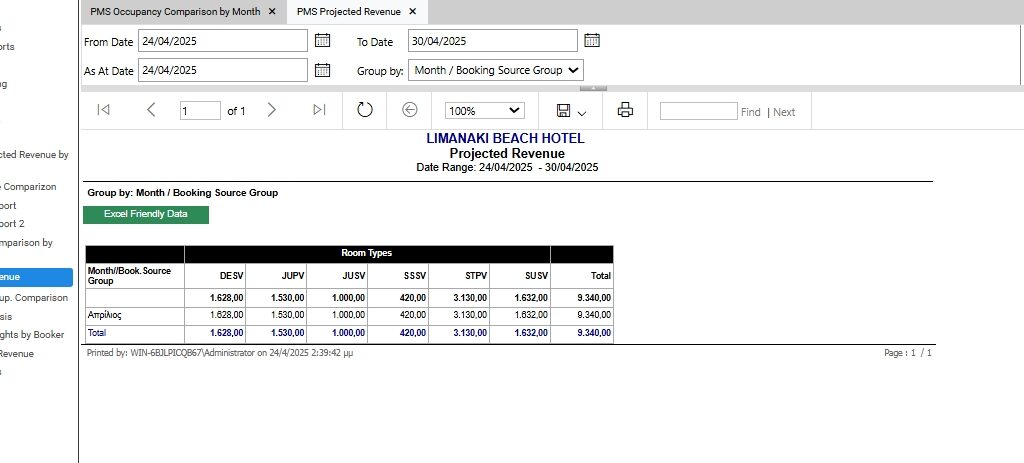Screen dimensions: 1024x463
Task: Open the 100% zoom level dropdown
Action: [485, 111]
